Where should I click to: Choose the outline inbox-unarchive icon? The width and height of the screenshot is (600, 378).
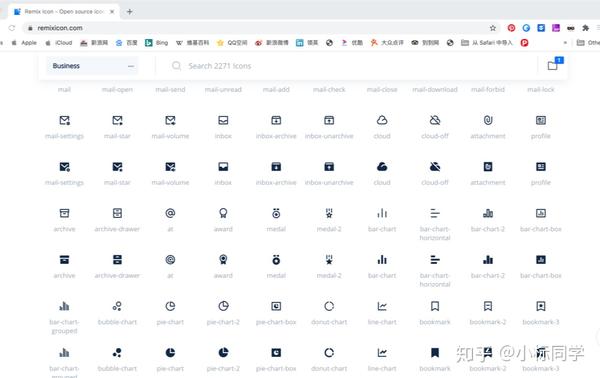pos(329,121)
